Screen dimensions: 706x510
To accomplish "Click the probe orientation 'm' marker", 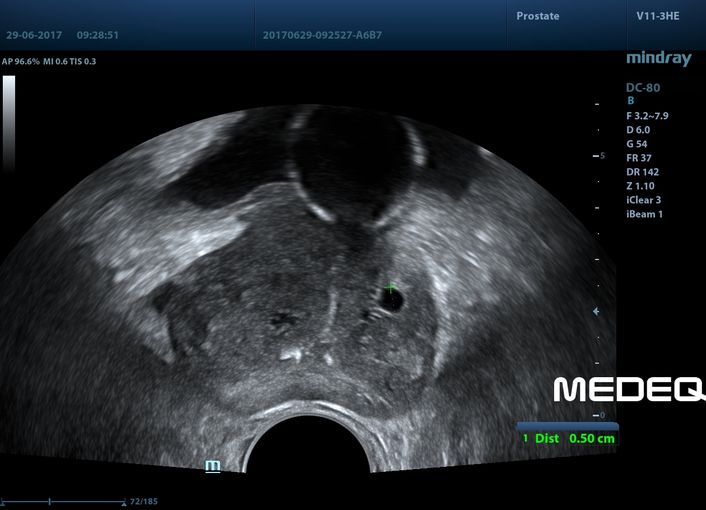I will pyautogui.click(x=212, y=466).
